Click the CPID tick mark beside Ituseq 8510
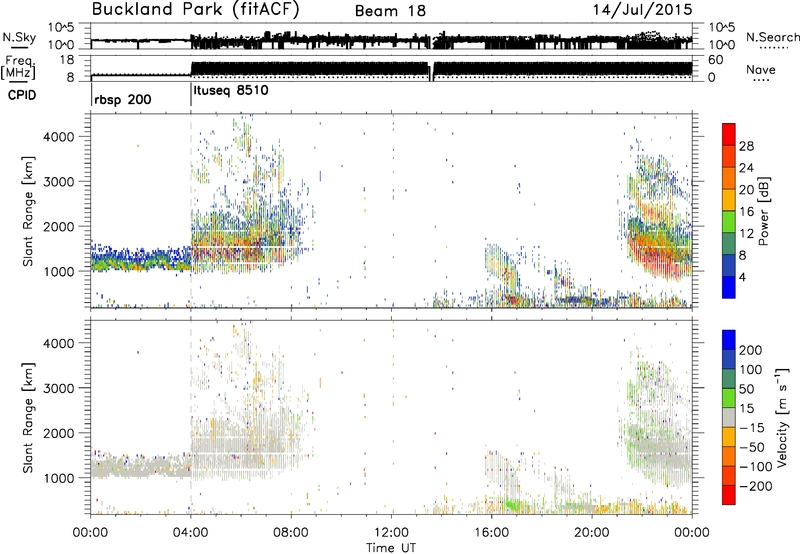The height and width of the screenshot is (554, 800). (x=191, y=95)
